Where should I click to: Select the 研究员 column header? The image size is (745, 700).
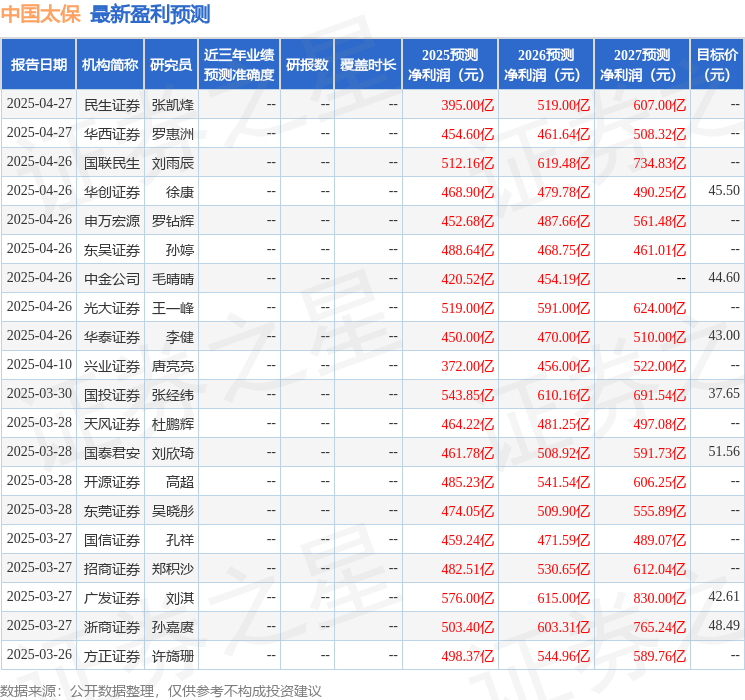[x=171, y=65]
